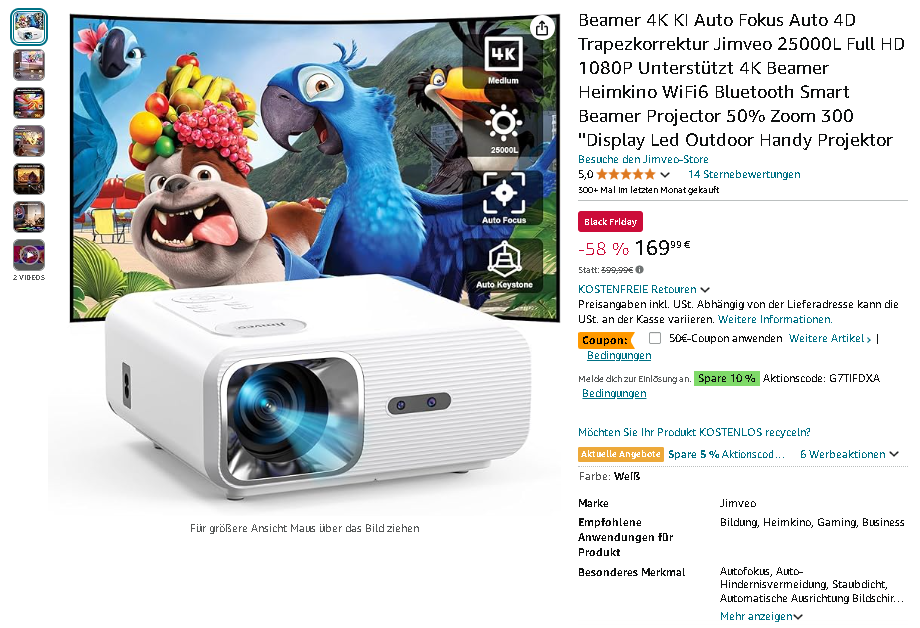Click the share icon on product image
This screenshot has height=628, width=920.
[542, 28]
